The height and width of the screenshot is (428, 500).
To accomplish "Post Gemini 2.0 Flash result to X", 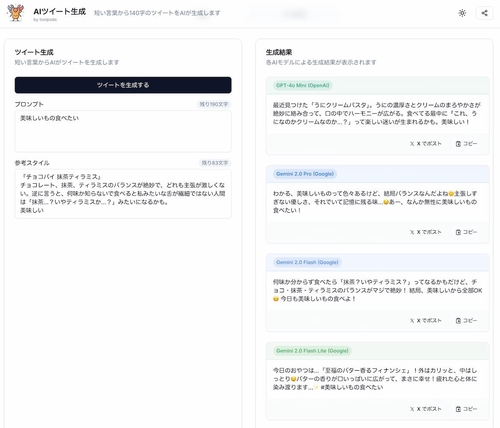I will (426, 320).
